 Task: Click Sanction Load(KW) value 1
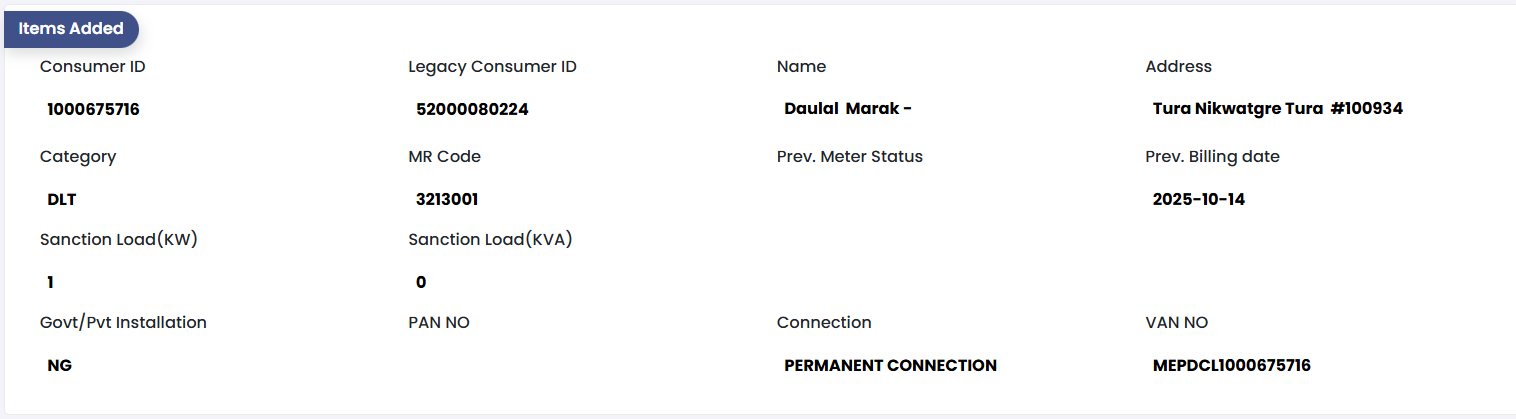51,283
